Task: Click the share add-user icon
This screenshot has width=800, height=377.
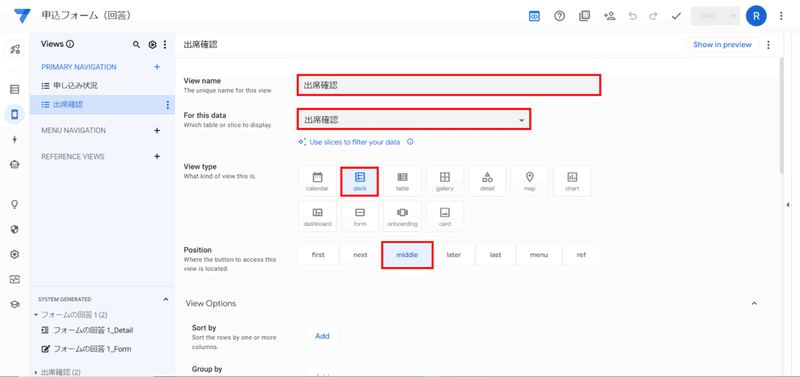Action: 609,16
